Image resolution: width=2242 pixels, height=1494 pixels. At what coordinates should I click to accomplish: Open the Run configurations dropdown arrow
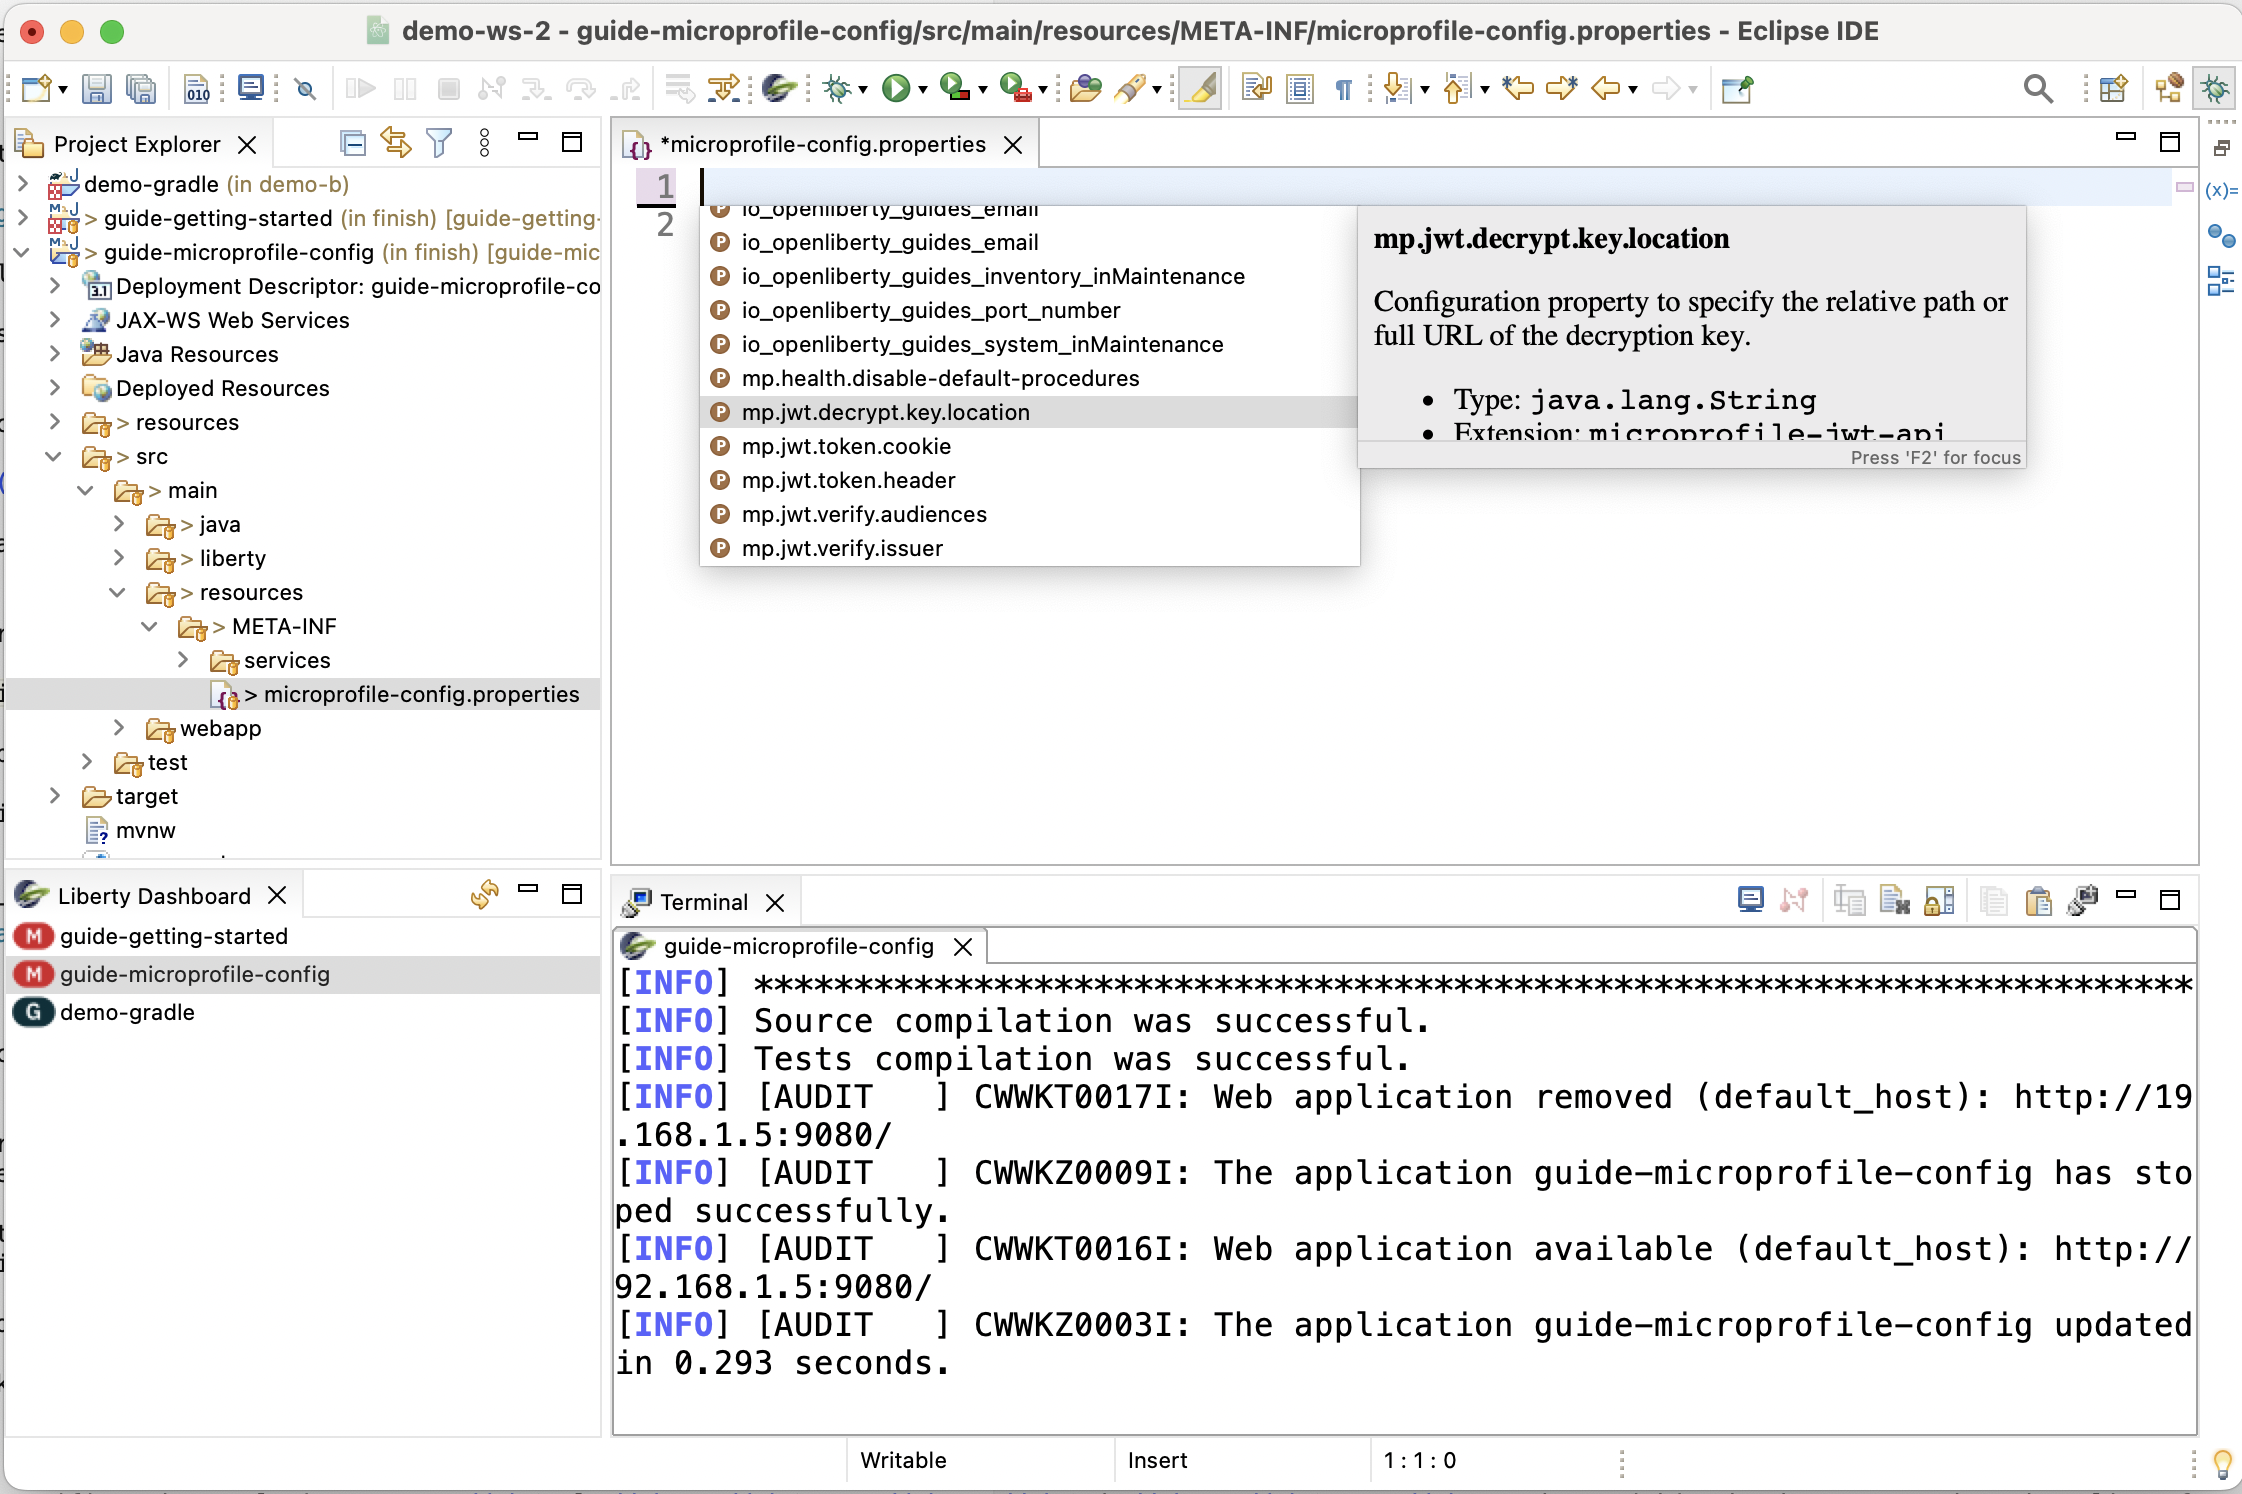pos(922,90)
